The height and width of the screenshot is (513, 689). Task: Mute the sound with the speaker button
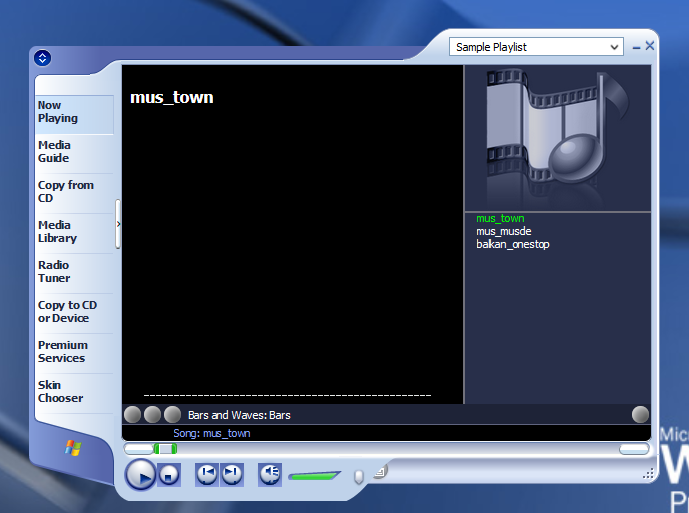click(x=270, y=474)
